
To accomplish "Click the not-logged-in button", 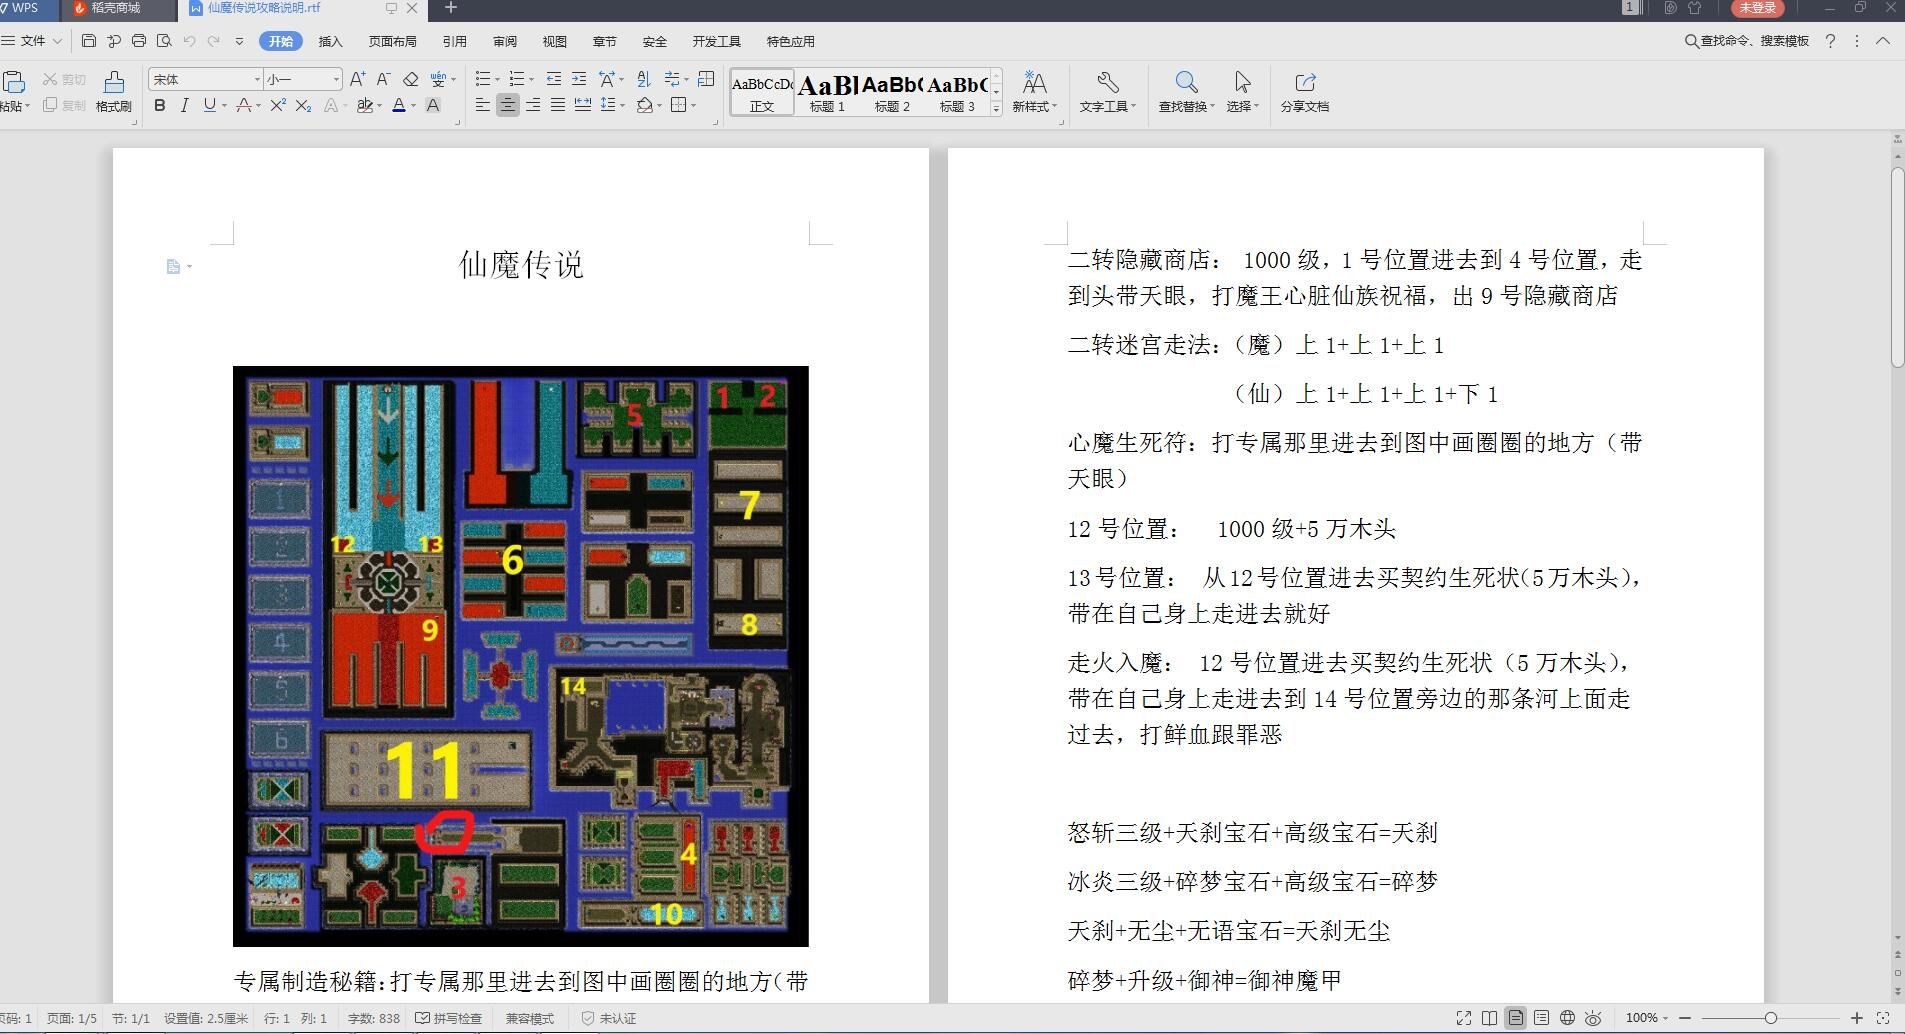I will [x=1757, y=8].
